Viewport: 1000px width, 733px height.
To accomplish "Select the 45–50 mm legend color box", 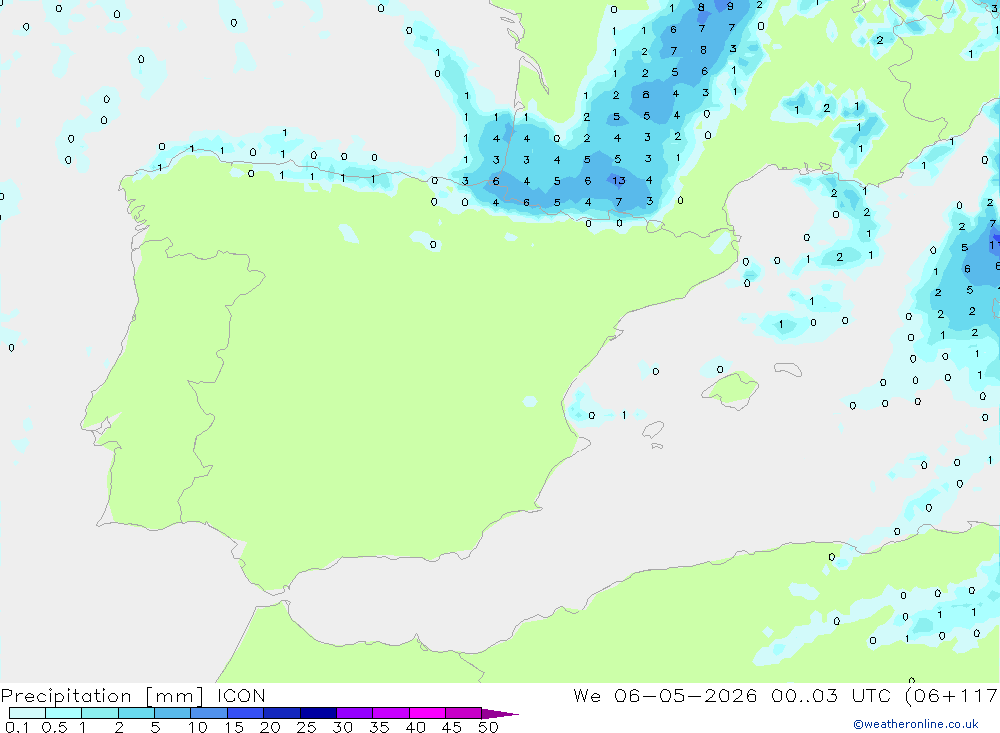I will tap(464, 713).
